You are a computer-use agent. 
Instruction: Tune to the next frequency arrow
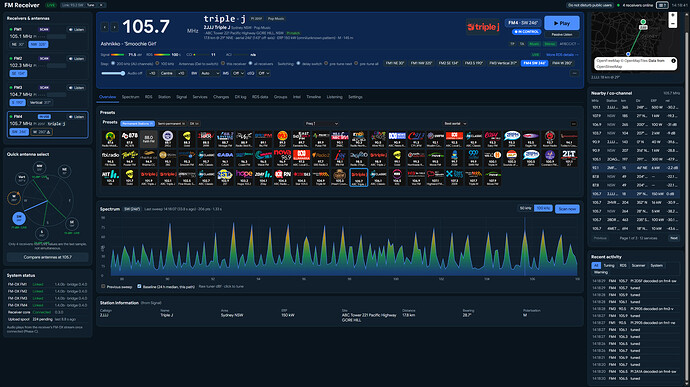coord(114,27)
